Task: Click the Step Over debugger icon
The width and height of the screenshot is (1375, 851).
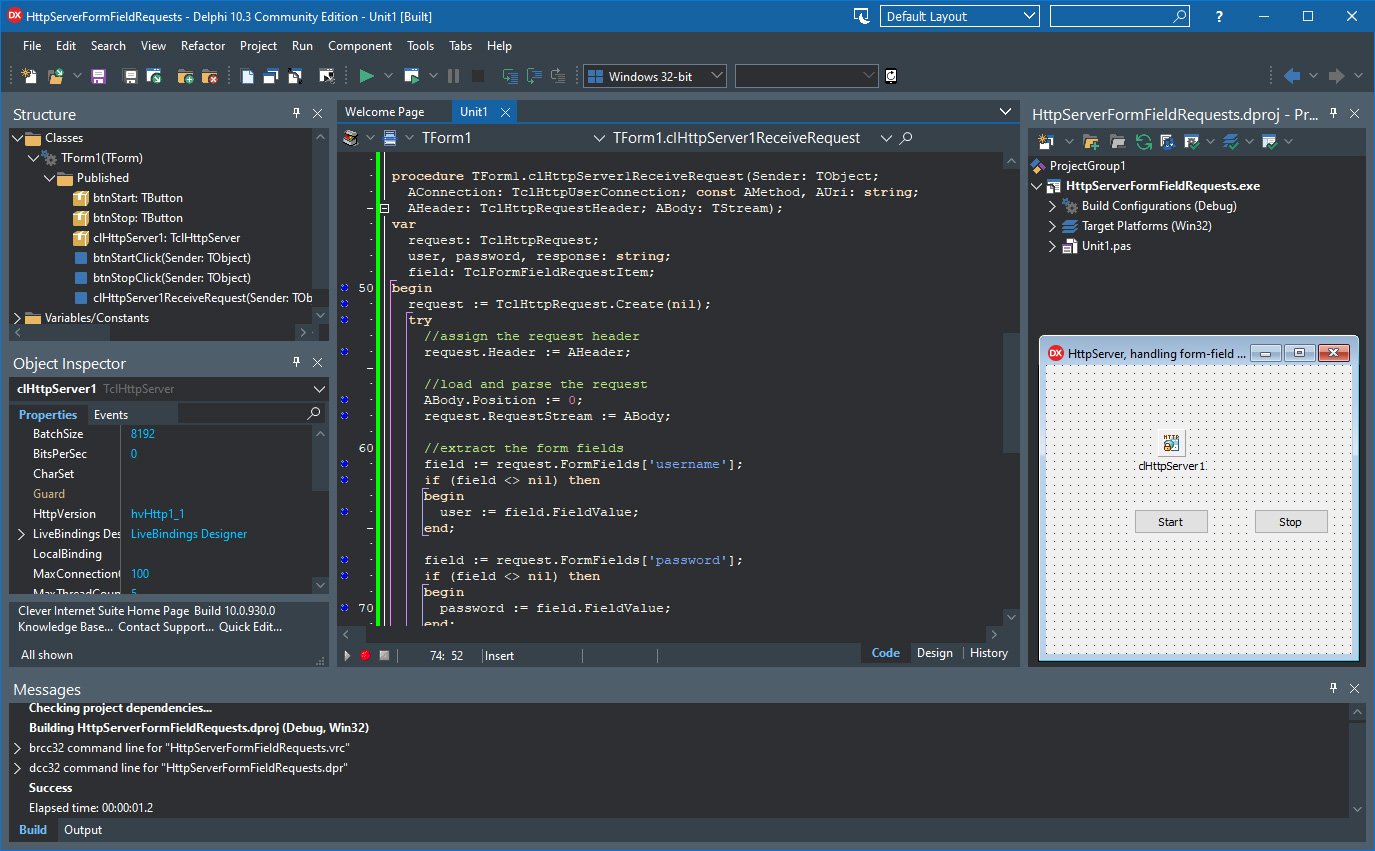Action: [x=534, y=76]
